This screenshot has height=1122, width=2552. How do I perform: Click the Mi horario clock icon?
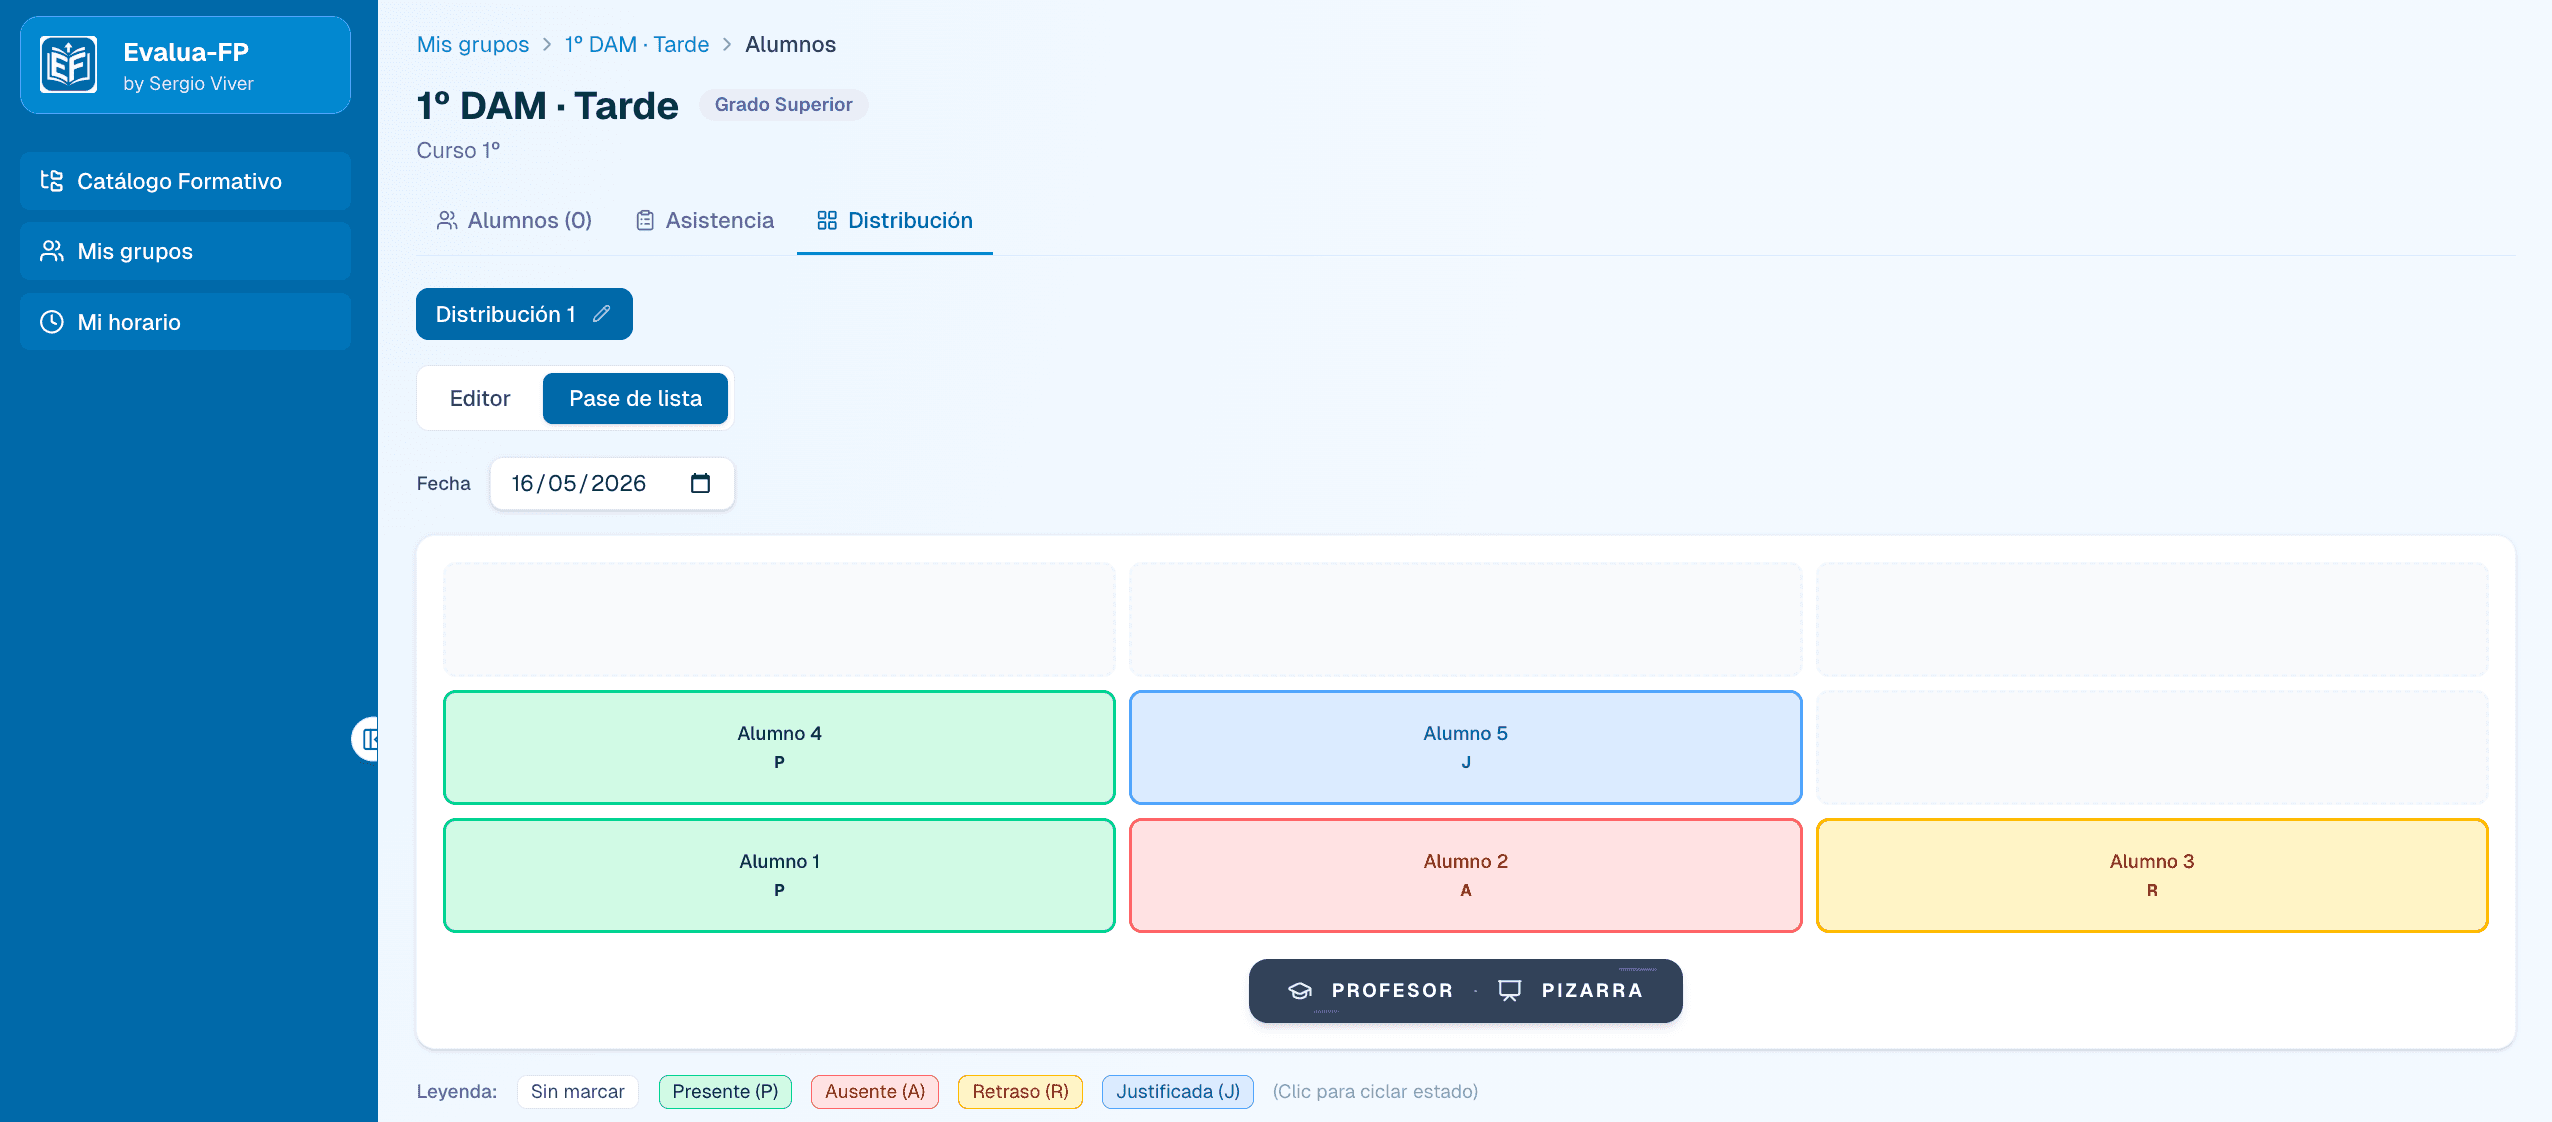click(x=52, y=322)
